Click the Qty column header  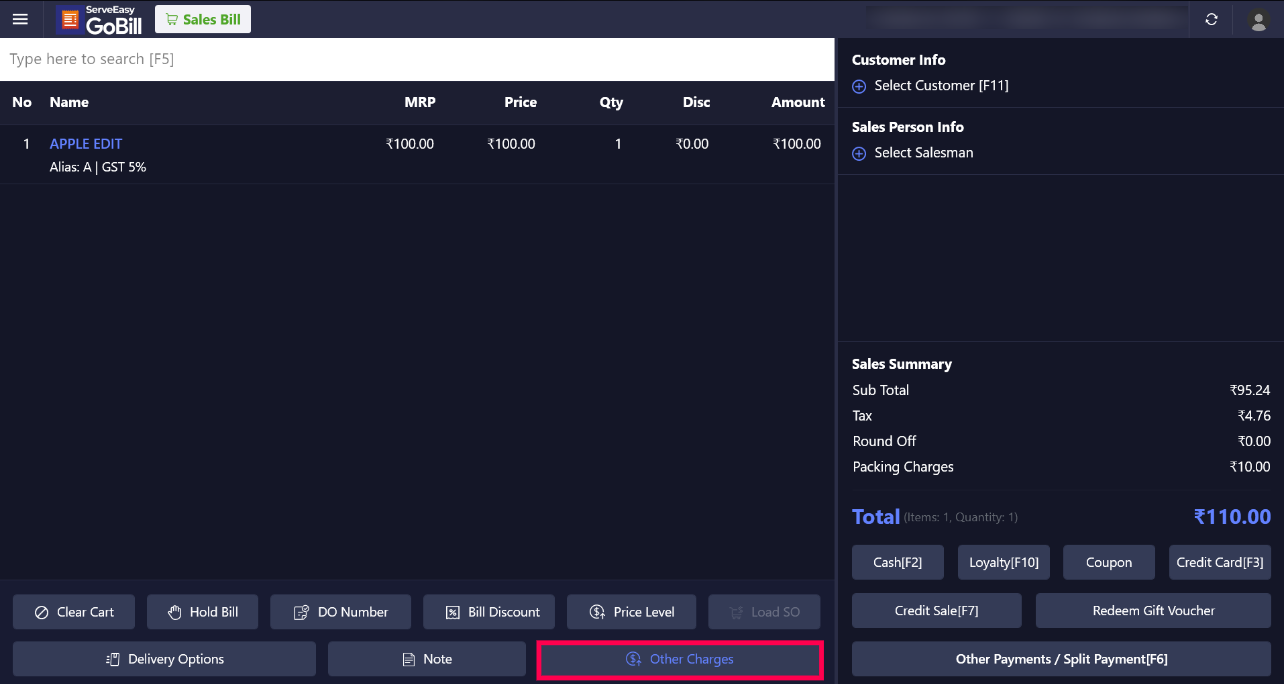pos(611,102)
